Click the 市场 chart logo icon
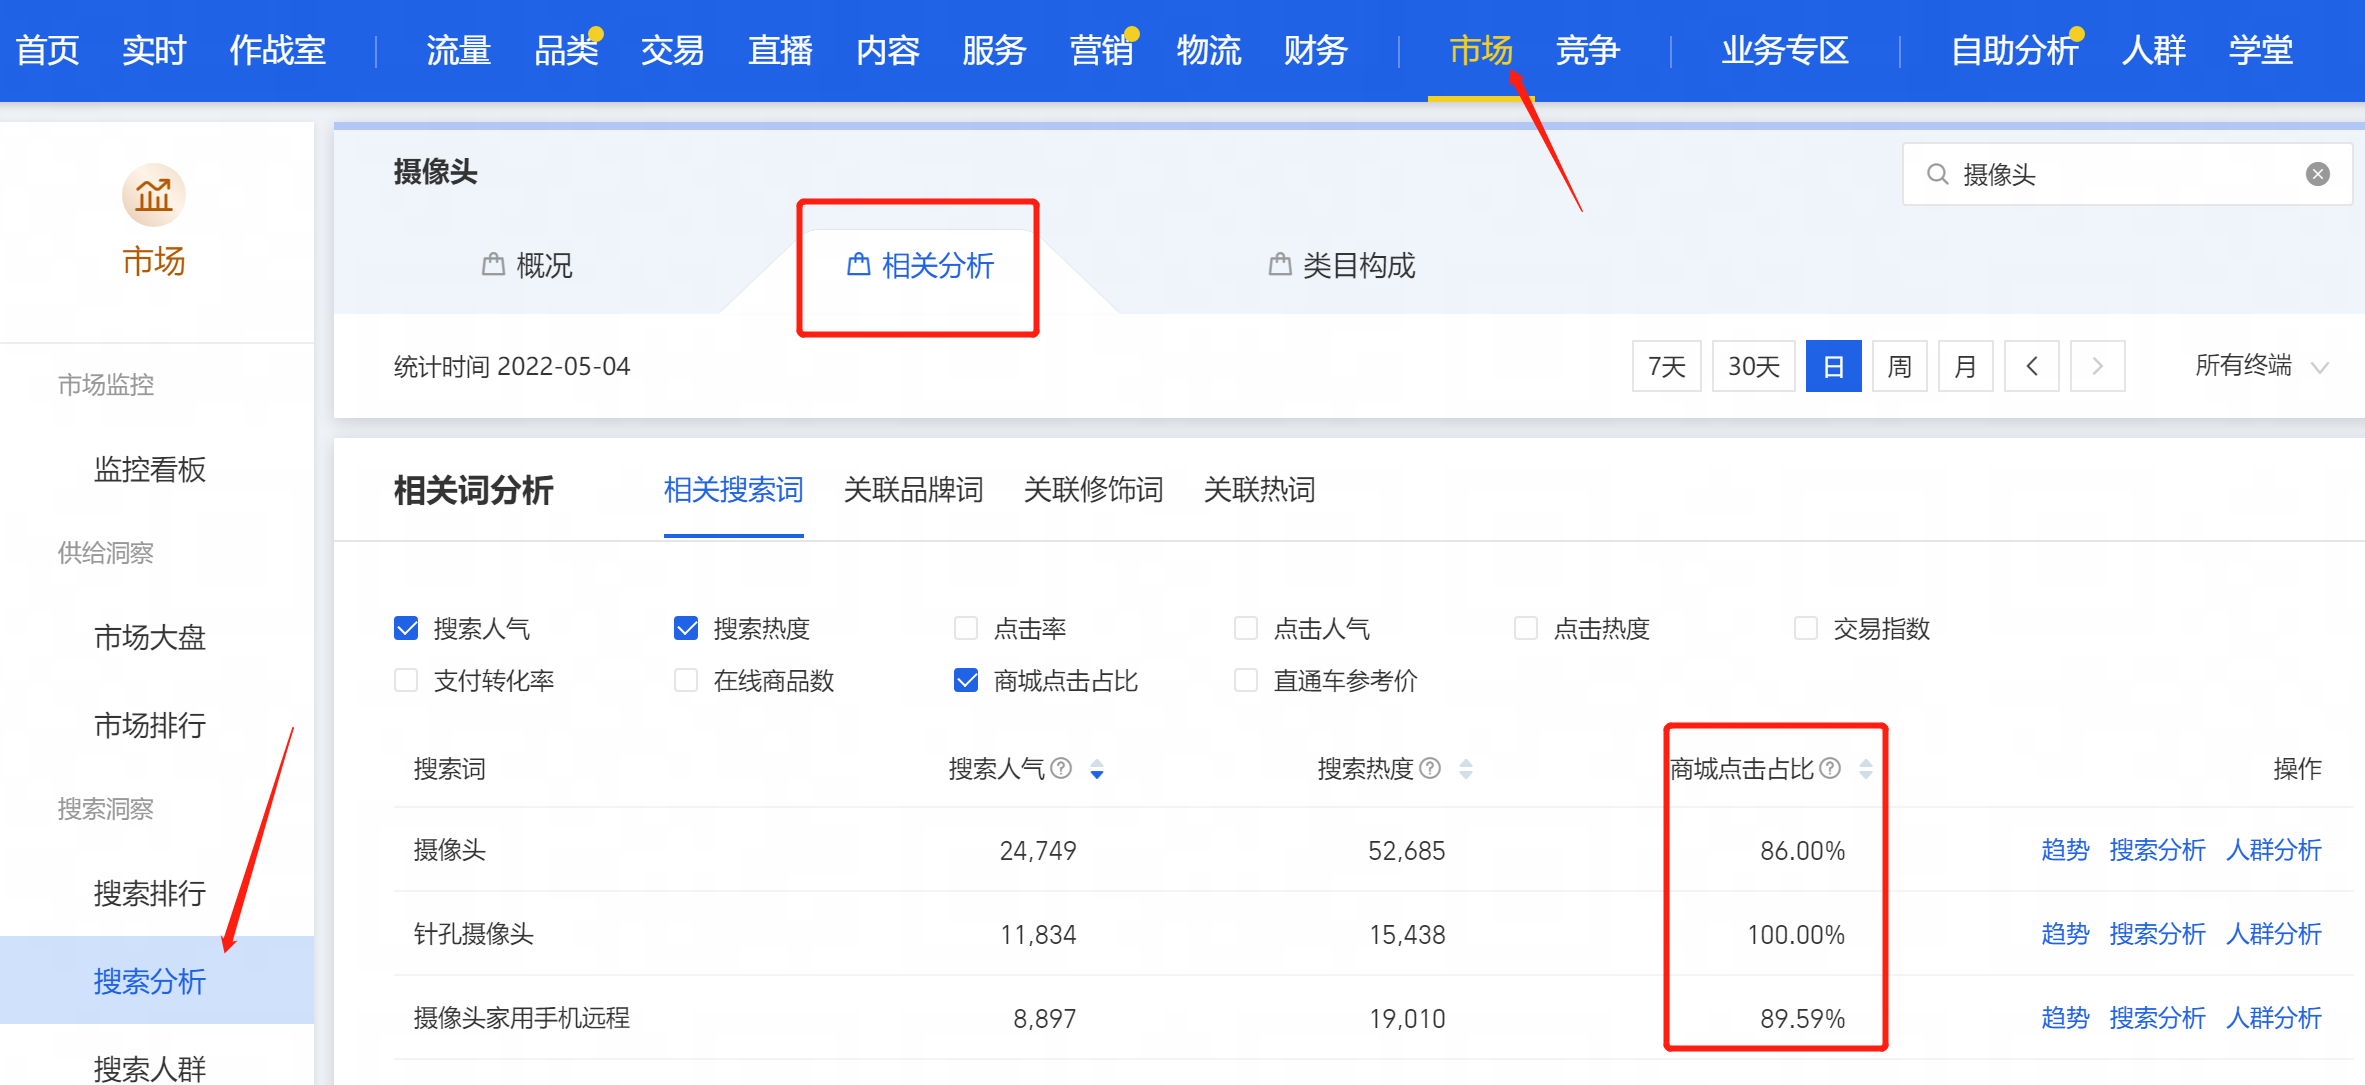2365x1085 pixels. click(154, 195)
